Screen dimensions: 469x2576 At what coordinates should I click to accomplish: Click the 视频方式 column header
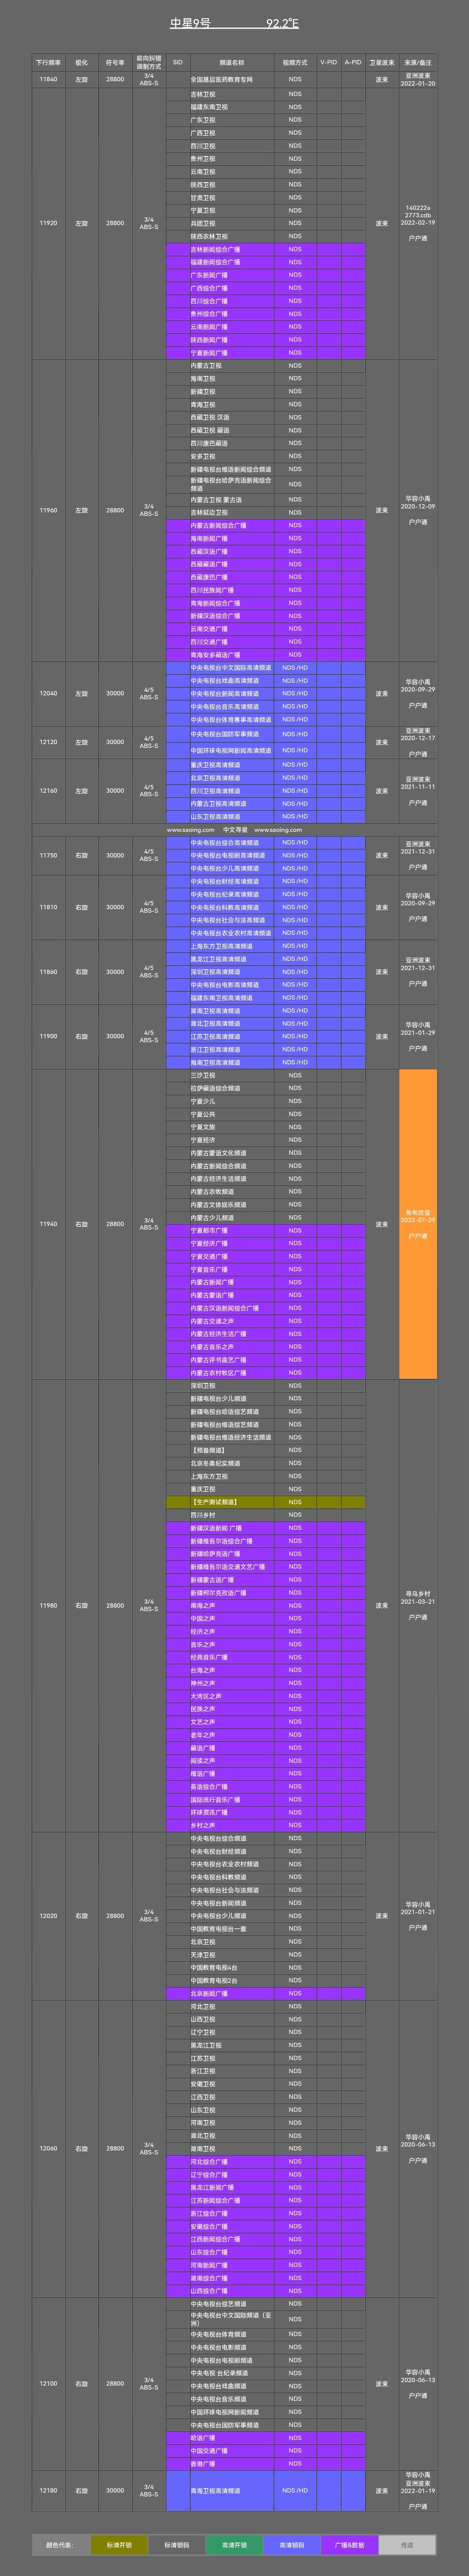pos(295,62)
